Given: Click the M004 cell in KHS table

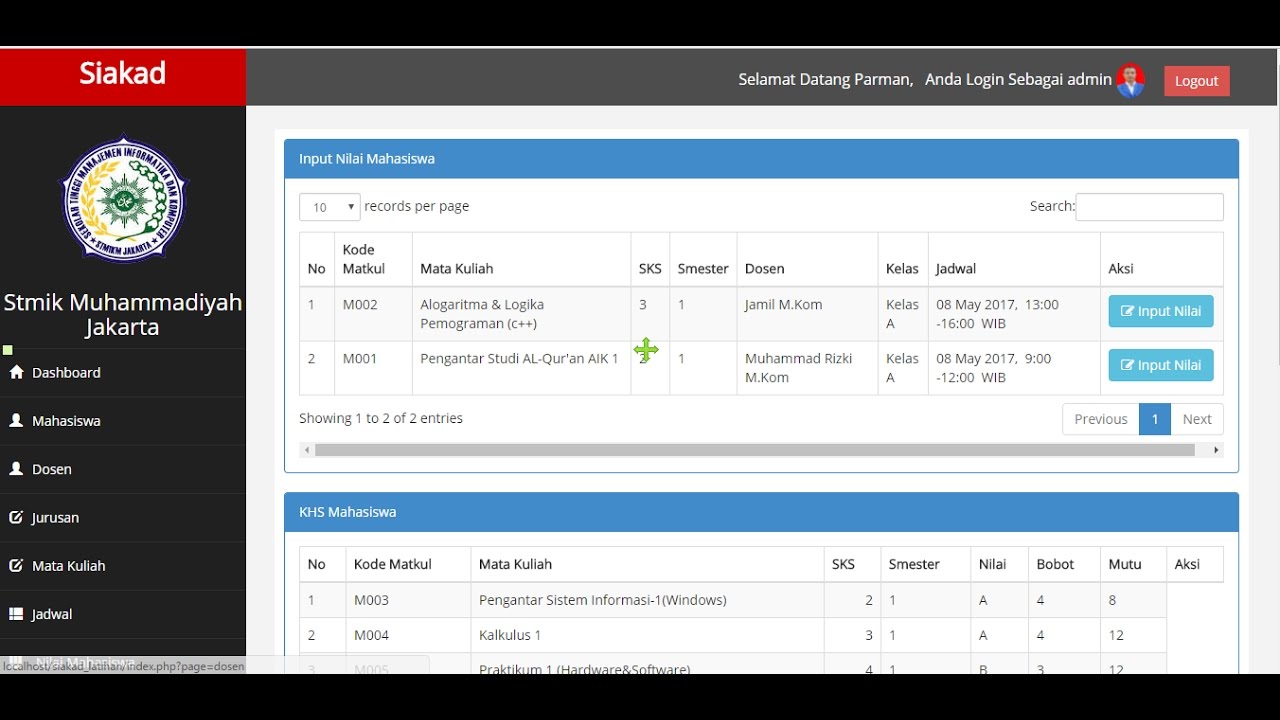Looking at the screenshot, I should click(408, 635).
